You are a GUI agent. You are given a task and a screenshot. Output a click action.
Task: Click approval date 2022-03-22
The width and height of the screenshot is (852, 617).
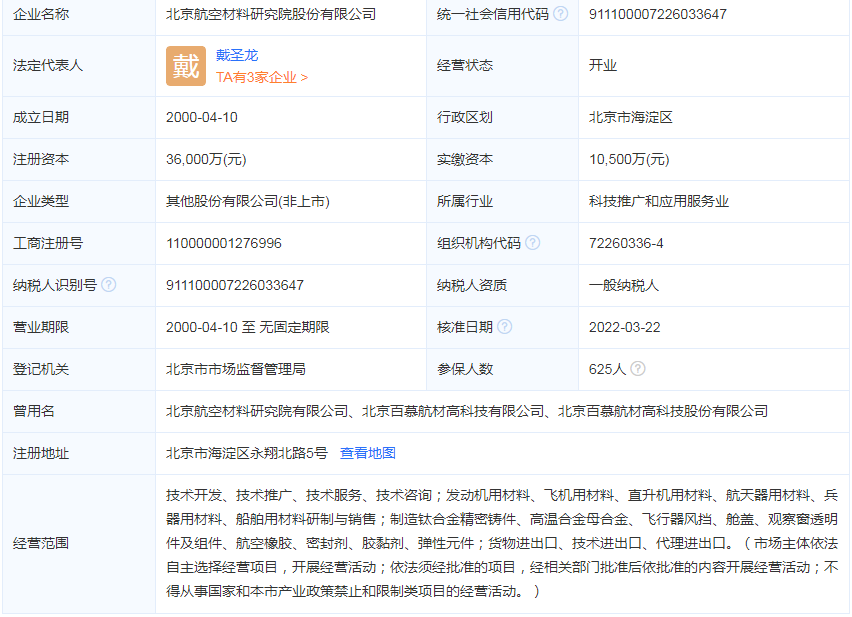click(x=625, y=328)
